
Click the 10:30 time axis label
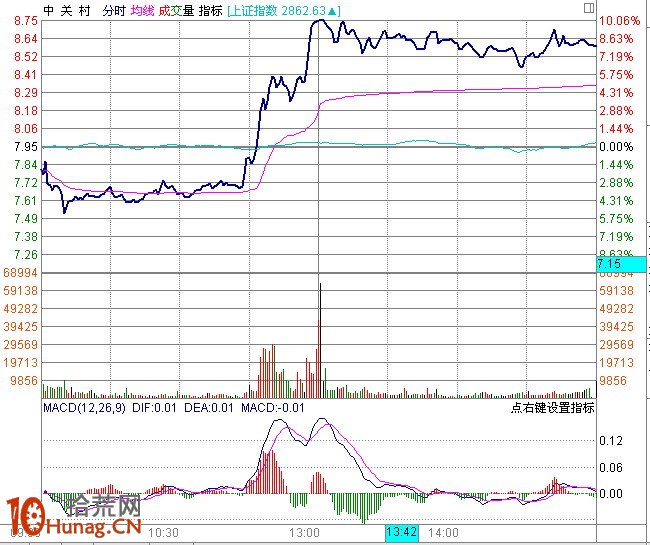click(x=163, y=532)
